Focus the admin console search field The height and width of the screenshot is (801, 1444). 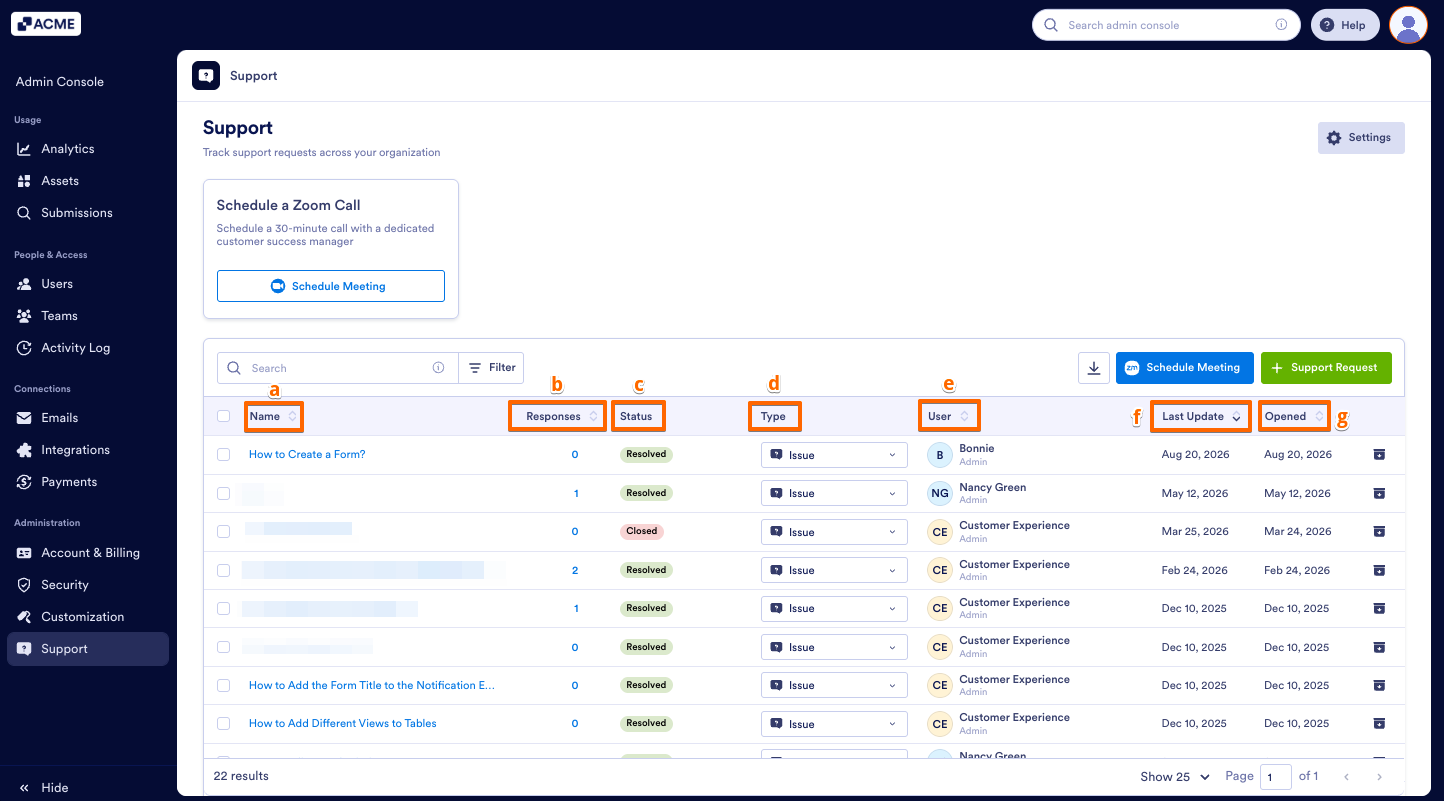coord(1166,25)
